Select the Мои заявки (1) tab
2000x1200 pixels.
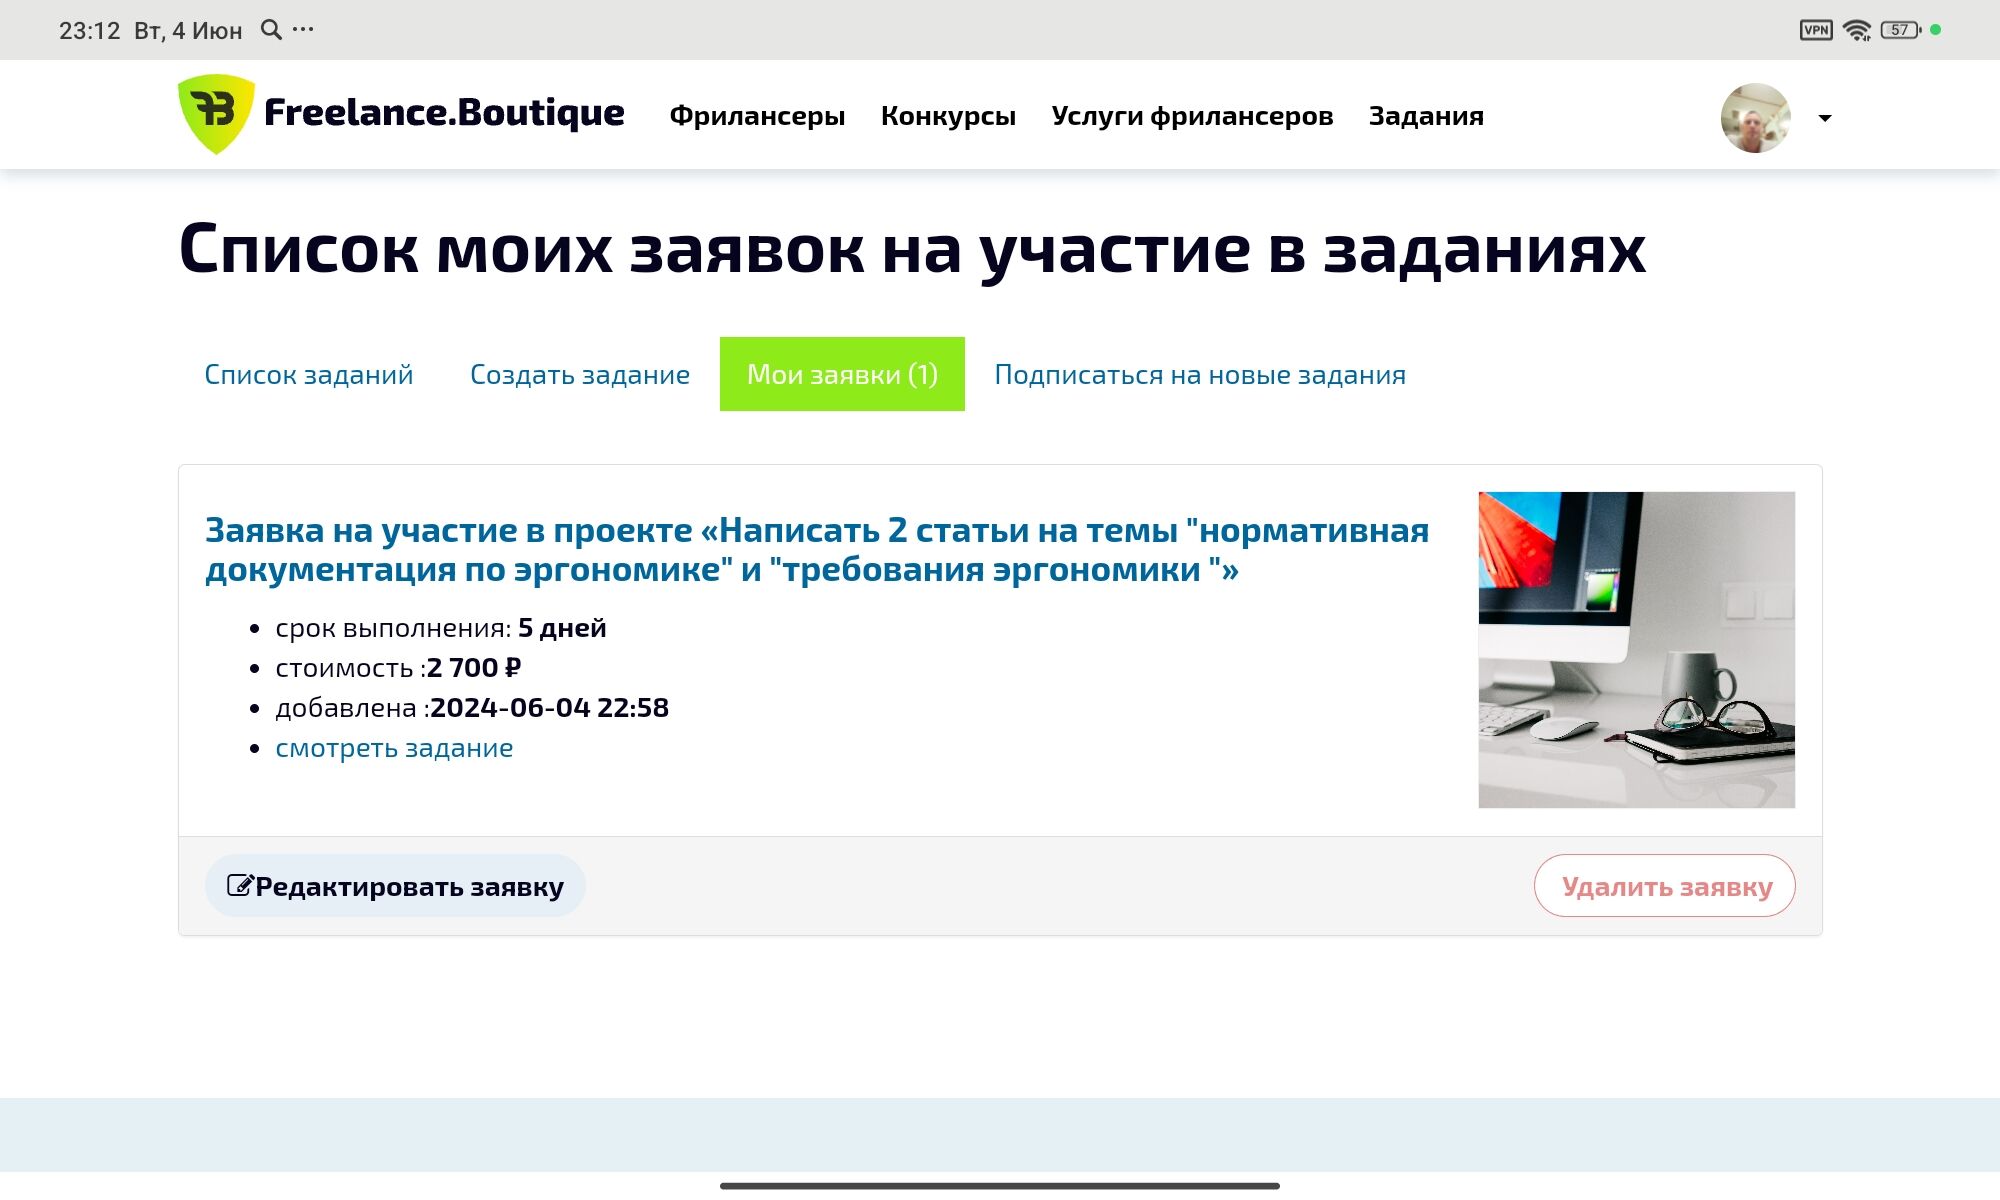pos(842,374)
